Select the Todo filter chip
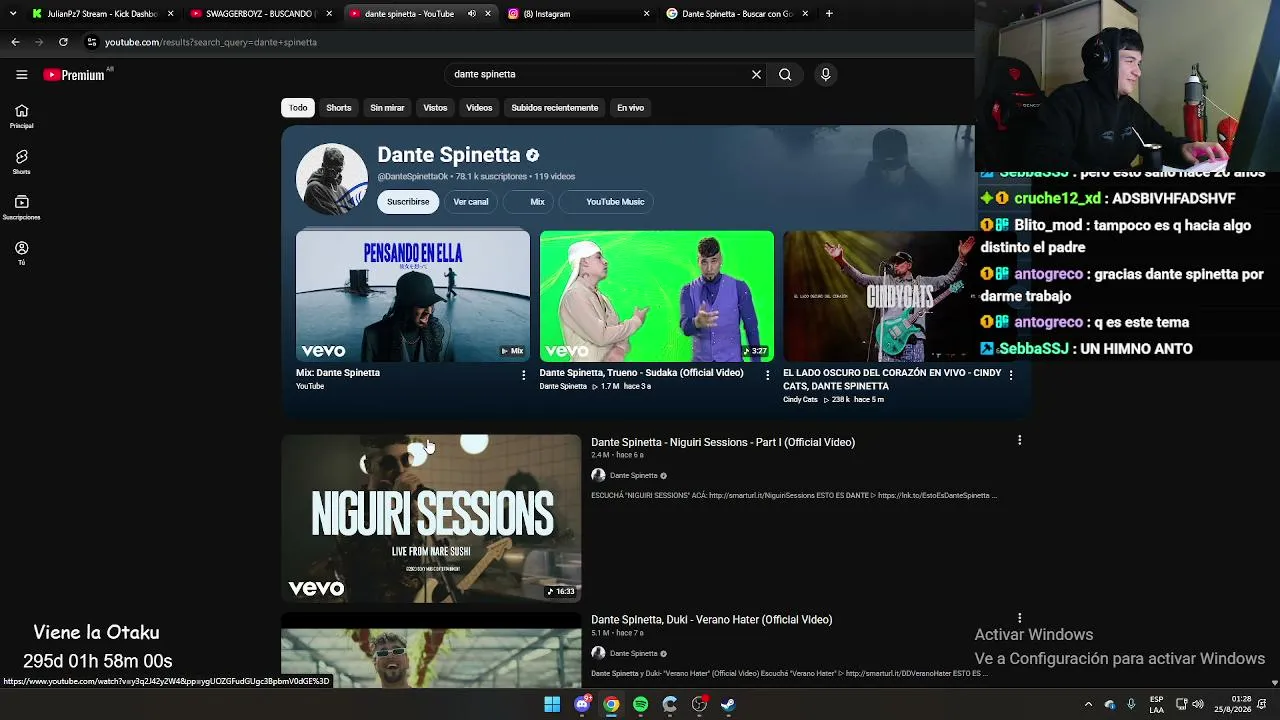The width and height of the screenshot is (1280, 720). (298, 108)
